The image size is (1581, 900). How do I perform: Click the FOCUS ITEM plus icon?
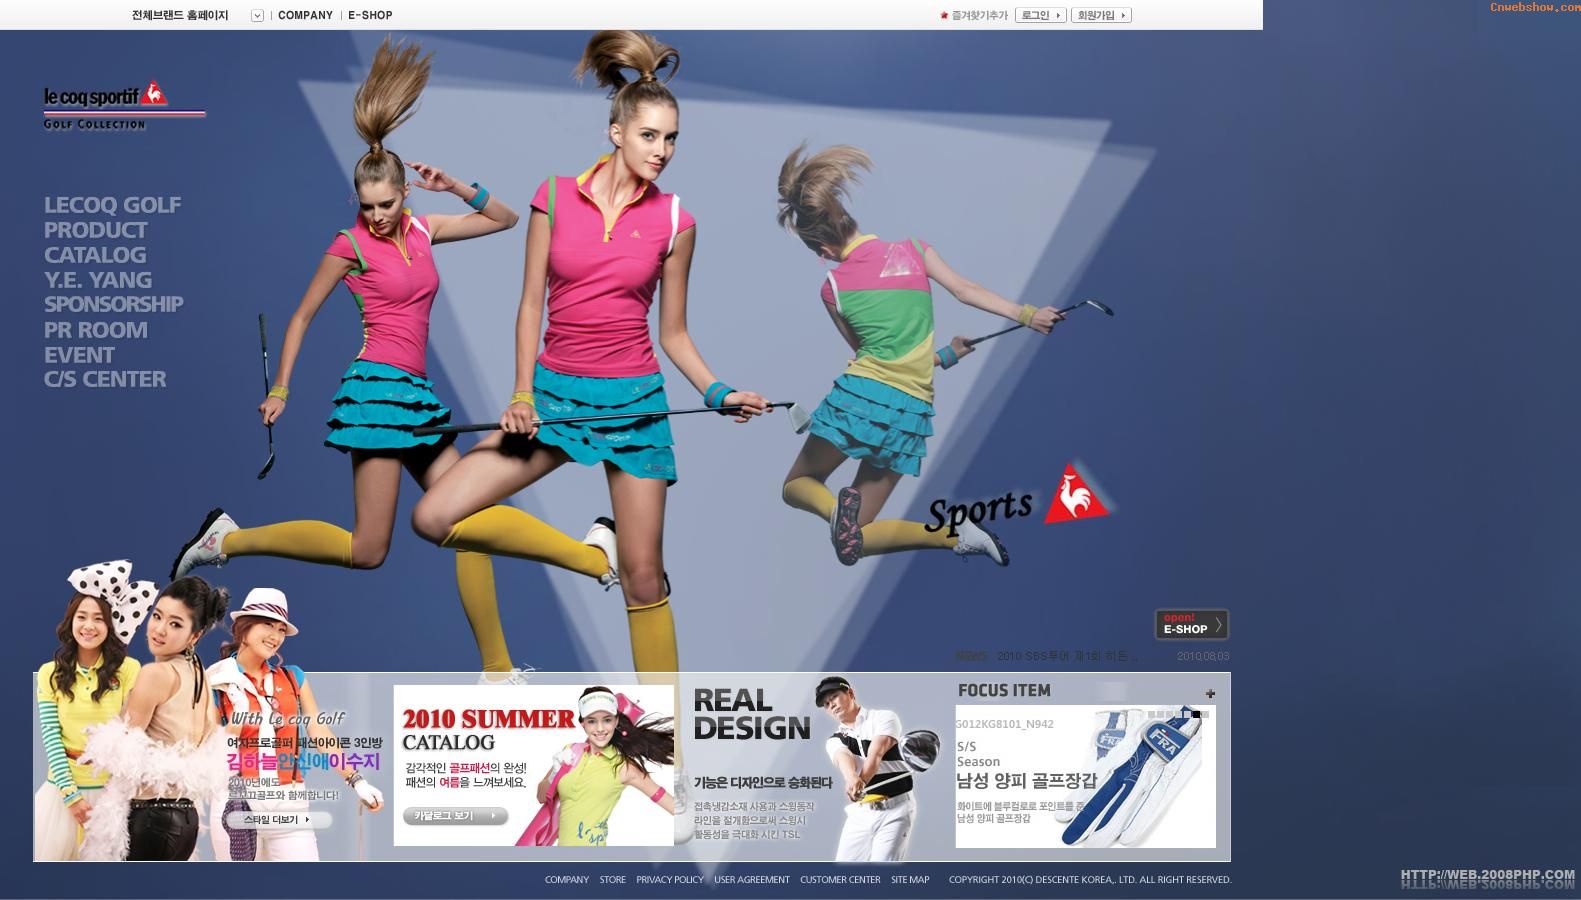(x=1210, y=693)
